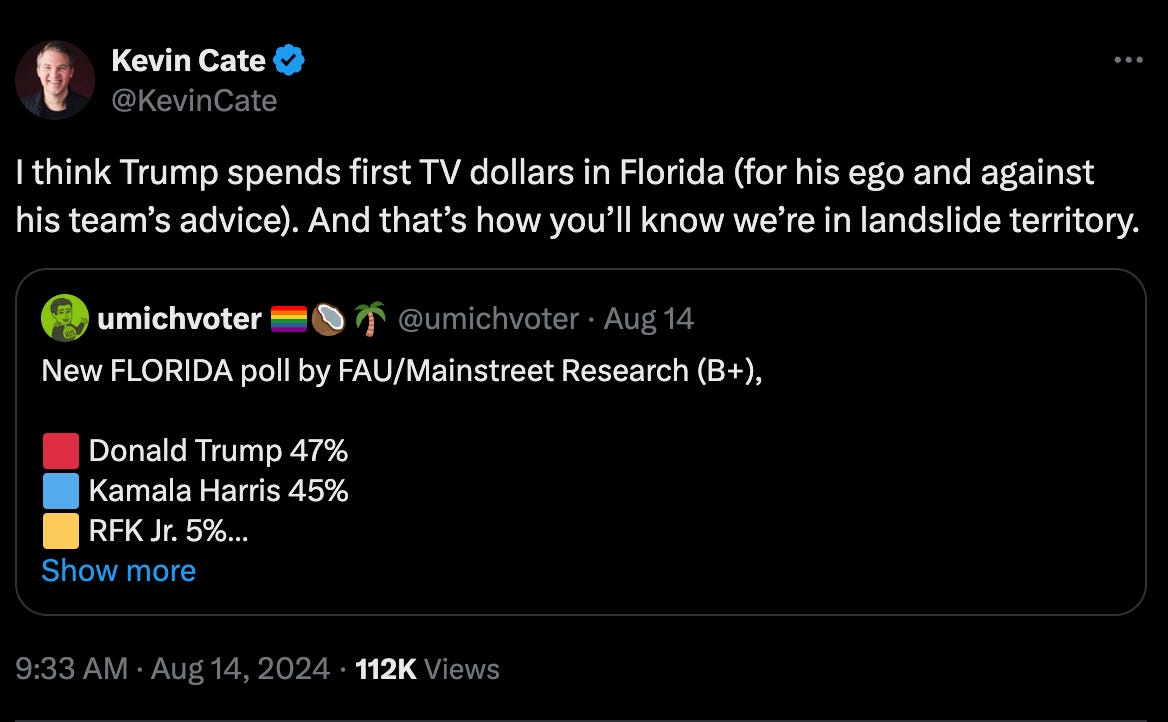The image size is (1168, 722).
Task: Click Kevin Cate's profile avatar
Action: (55, 78)
